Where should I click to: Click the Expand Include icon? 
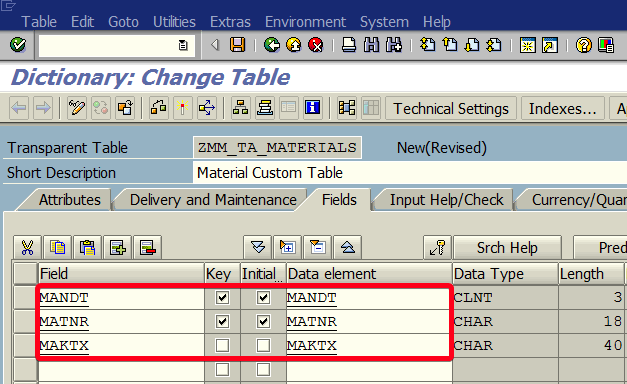click(x=288, y=248)
